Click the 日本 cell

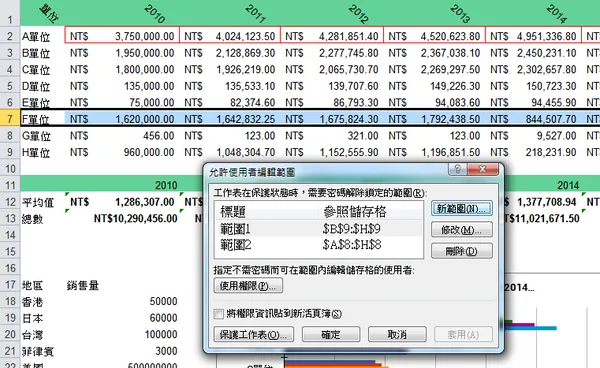pos(42,318)
